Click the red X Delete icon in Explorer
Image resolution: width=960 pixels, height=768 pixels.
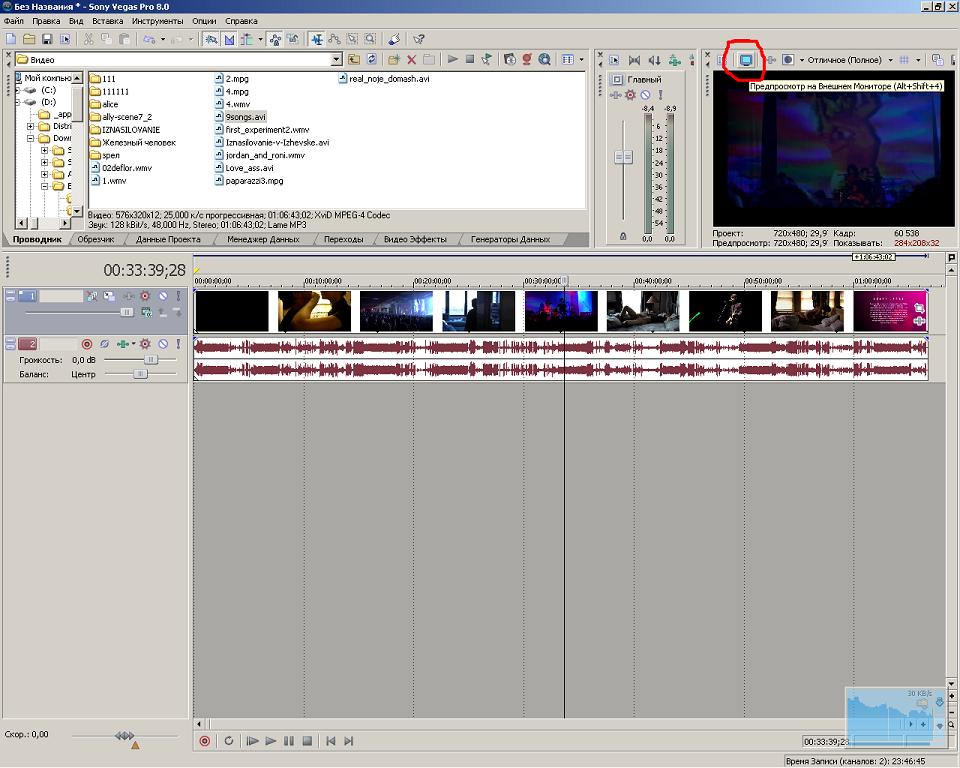coord(411,59)
